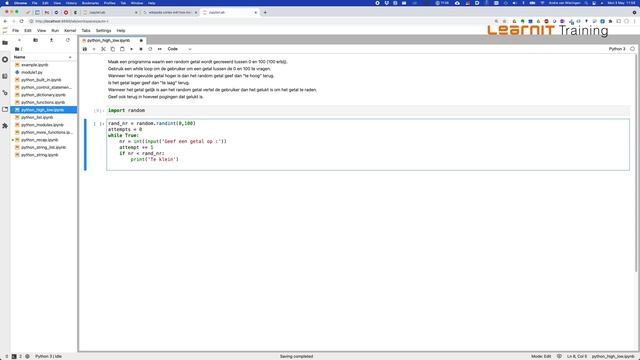The height and width of the screenshot is (360, 640).
Task: Open python_dictionary.ipynb file
Action: click(43, 95)
